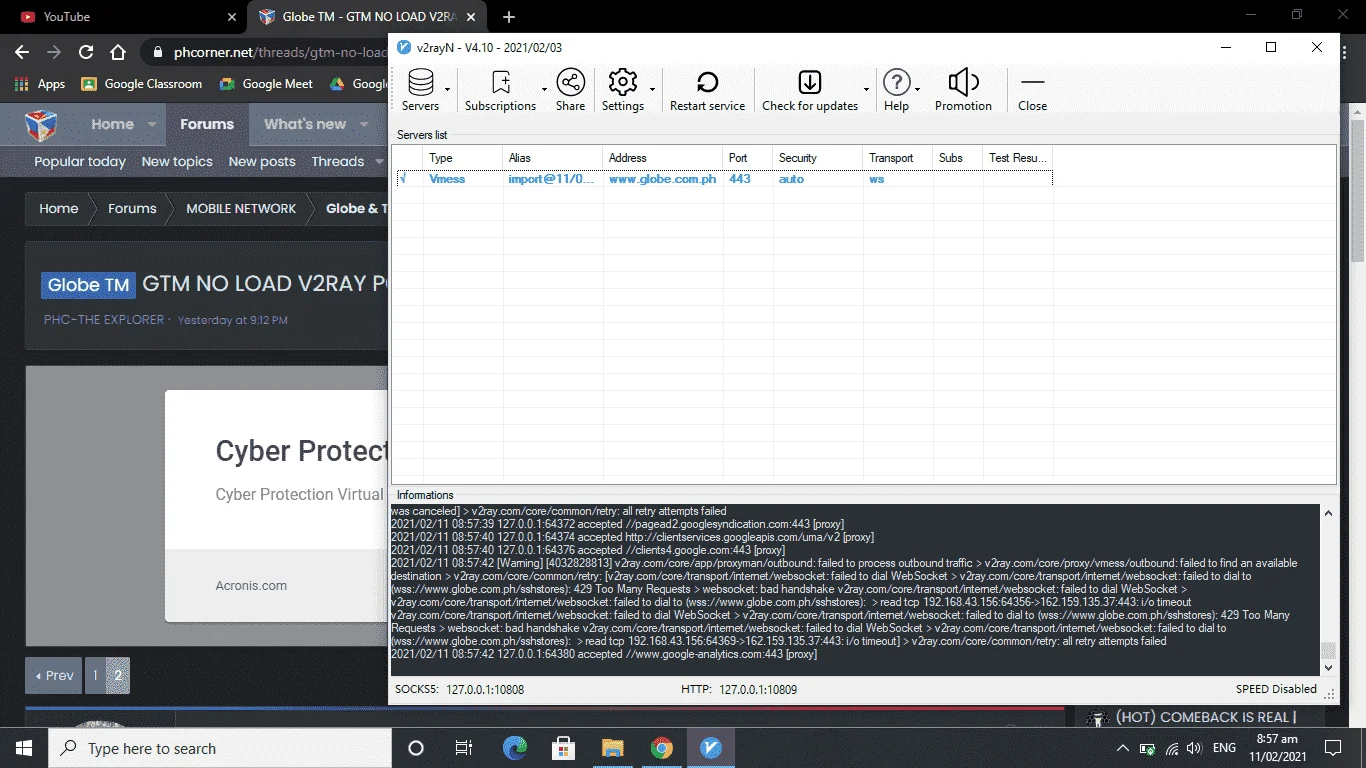Open the Apps bookmark shortcut
The height and width of the screenshot is (768, 1366).
[x=40, y=84]
